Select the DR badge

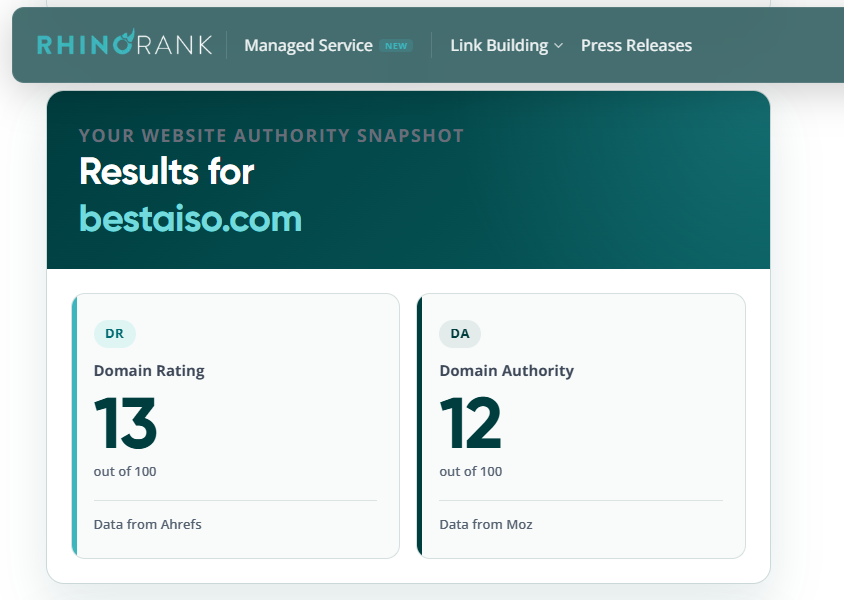point(115,334)
